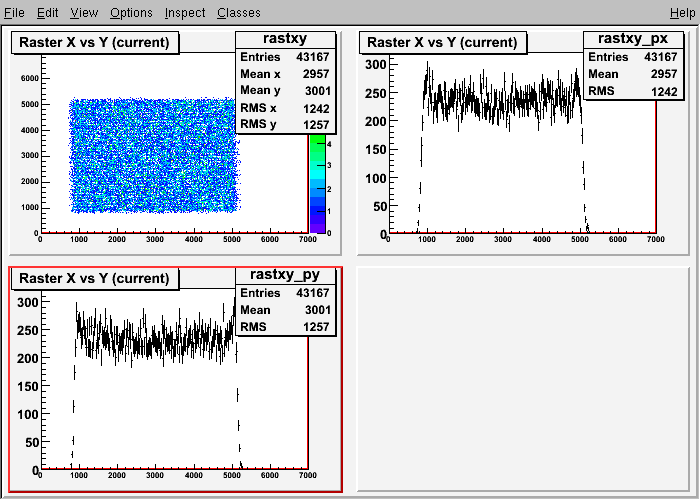
Task: Click the empty fourth pad of the canvas
Action: tap(523, 379)
